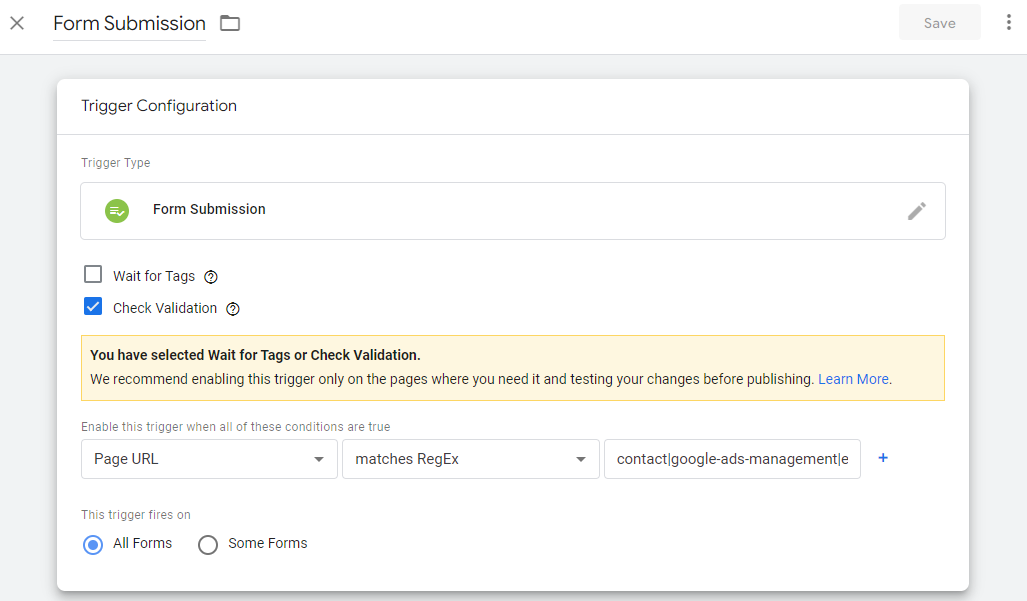
Task: Click the Form Submission trigger type box
Action: point(513,211)
